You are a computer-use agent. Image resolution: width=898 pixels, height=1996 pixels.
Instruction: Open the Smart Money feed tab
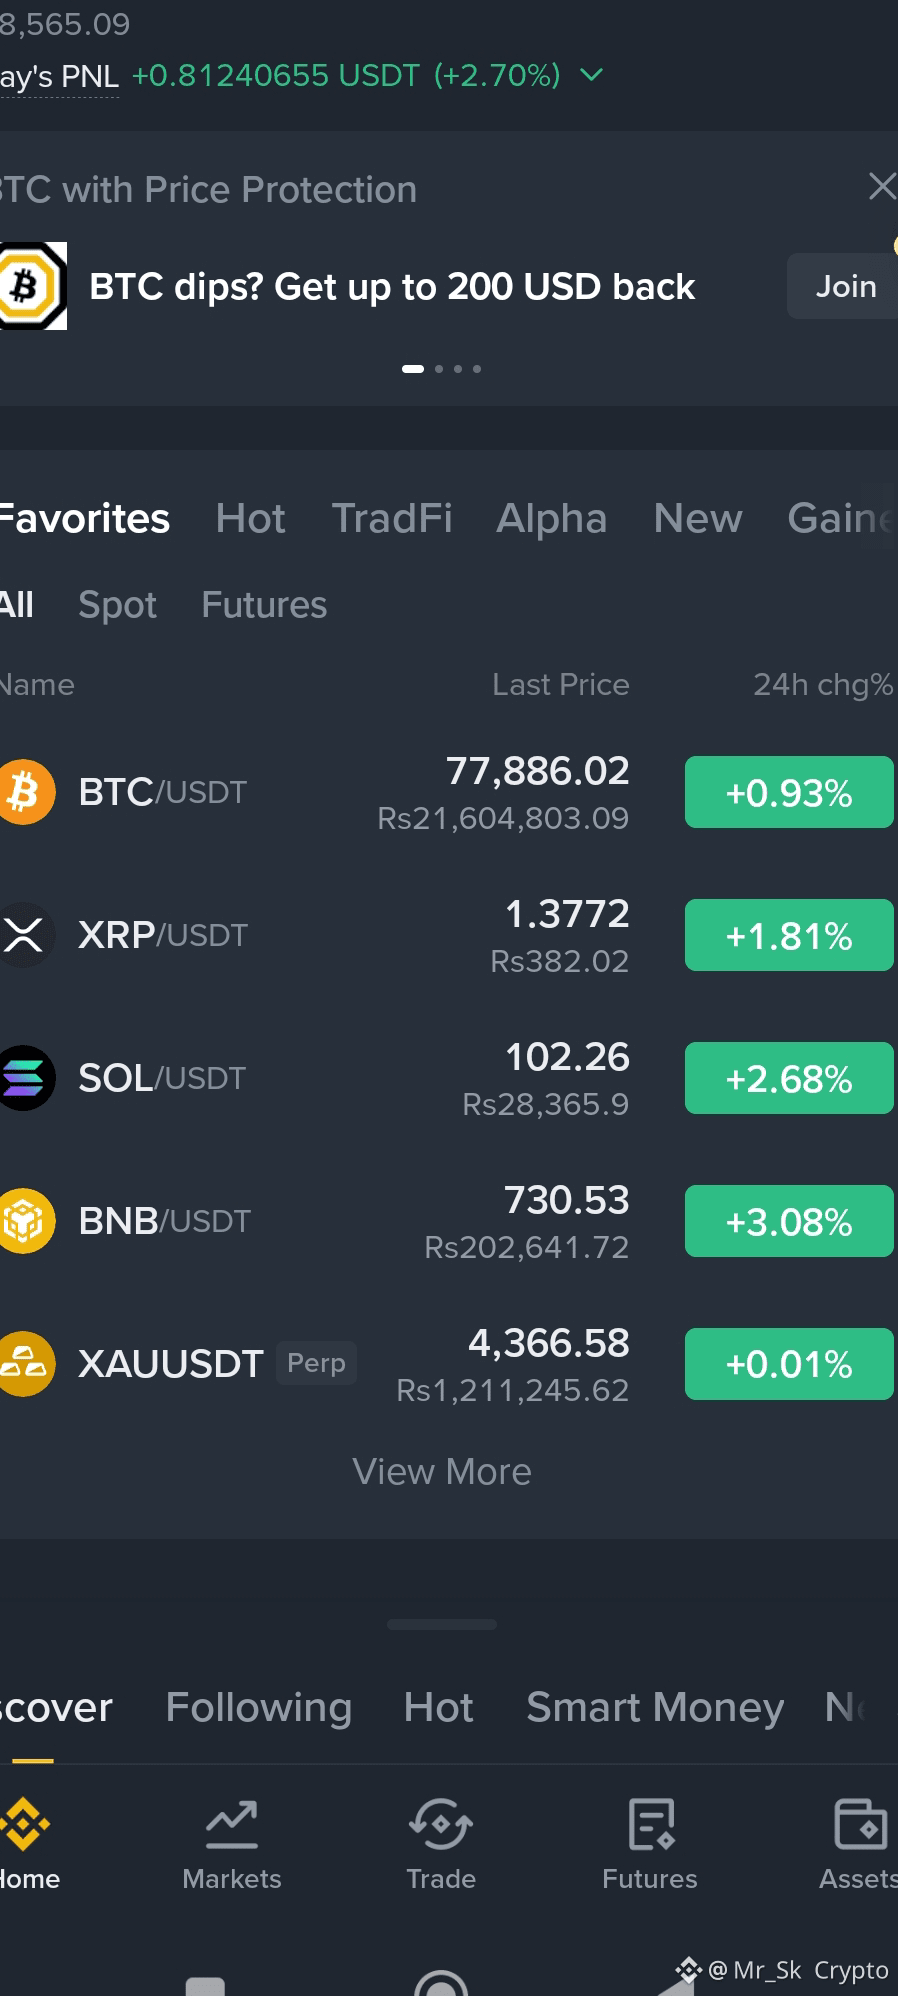[x=655, y=1707]
